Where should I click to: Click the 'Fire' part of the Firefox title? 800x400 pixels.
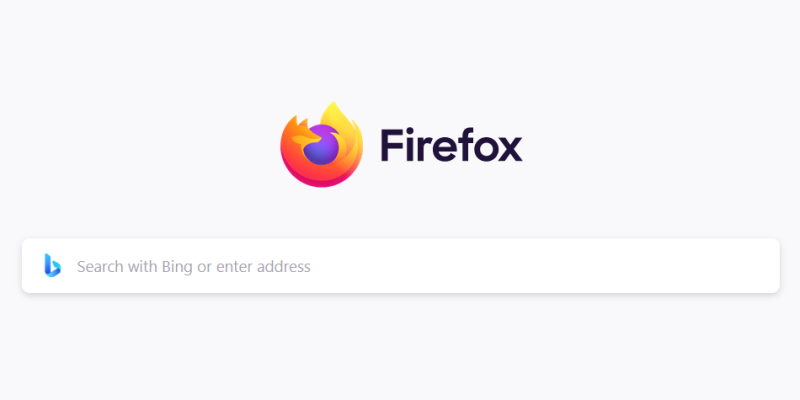point(415,145)
